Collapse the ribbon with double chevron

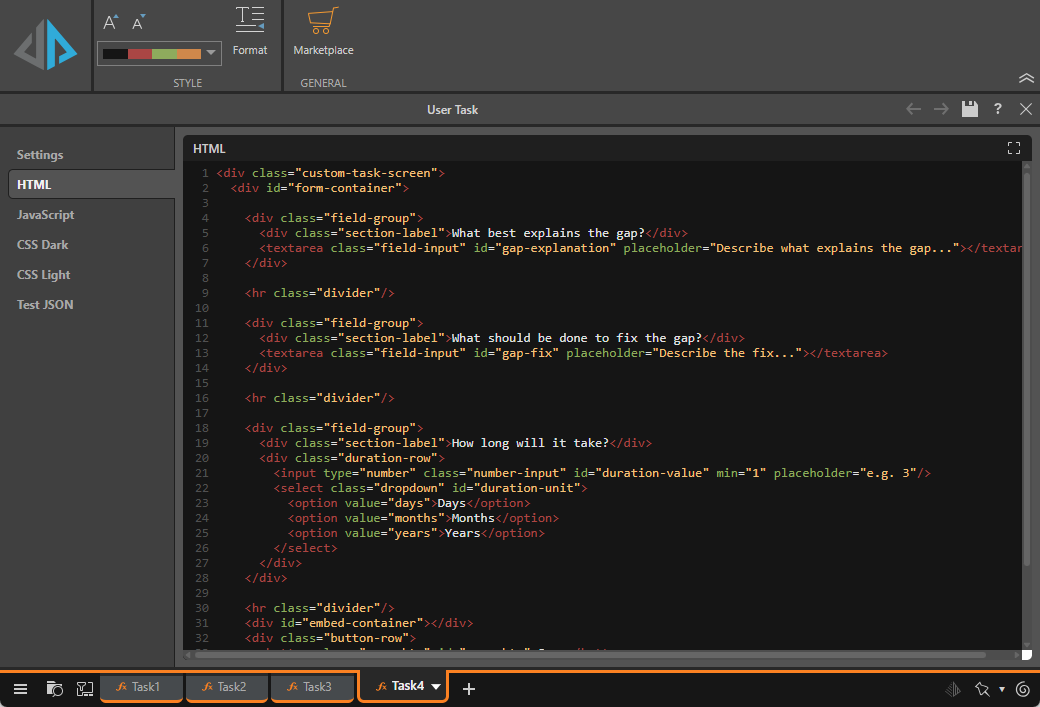1025,78
